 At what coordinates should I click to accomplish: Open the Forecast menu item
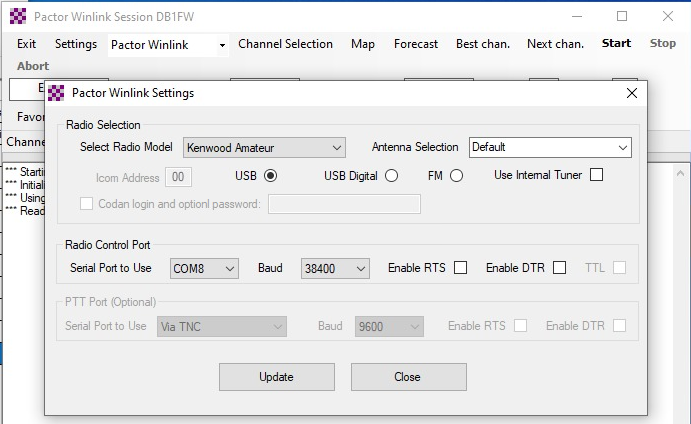[416, 44]
